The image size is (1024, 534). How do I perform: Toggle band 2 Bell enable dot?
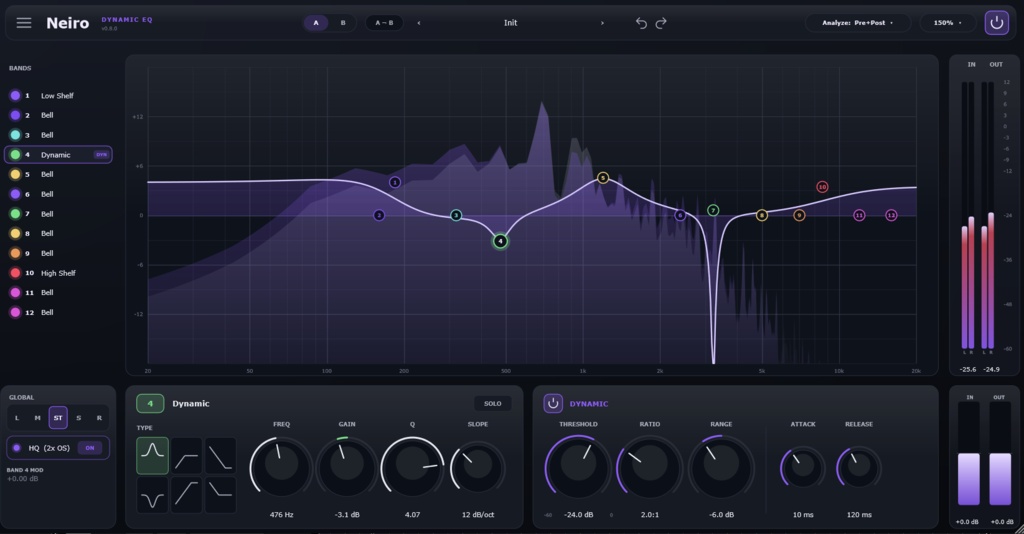pos(15,115)
